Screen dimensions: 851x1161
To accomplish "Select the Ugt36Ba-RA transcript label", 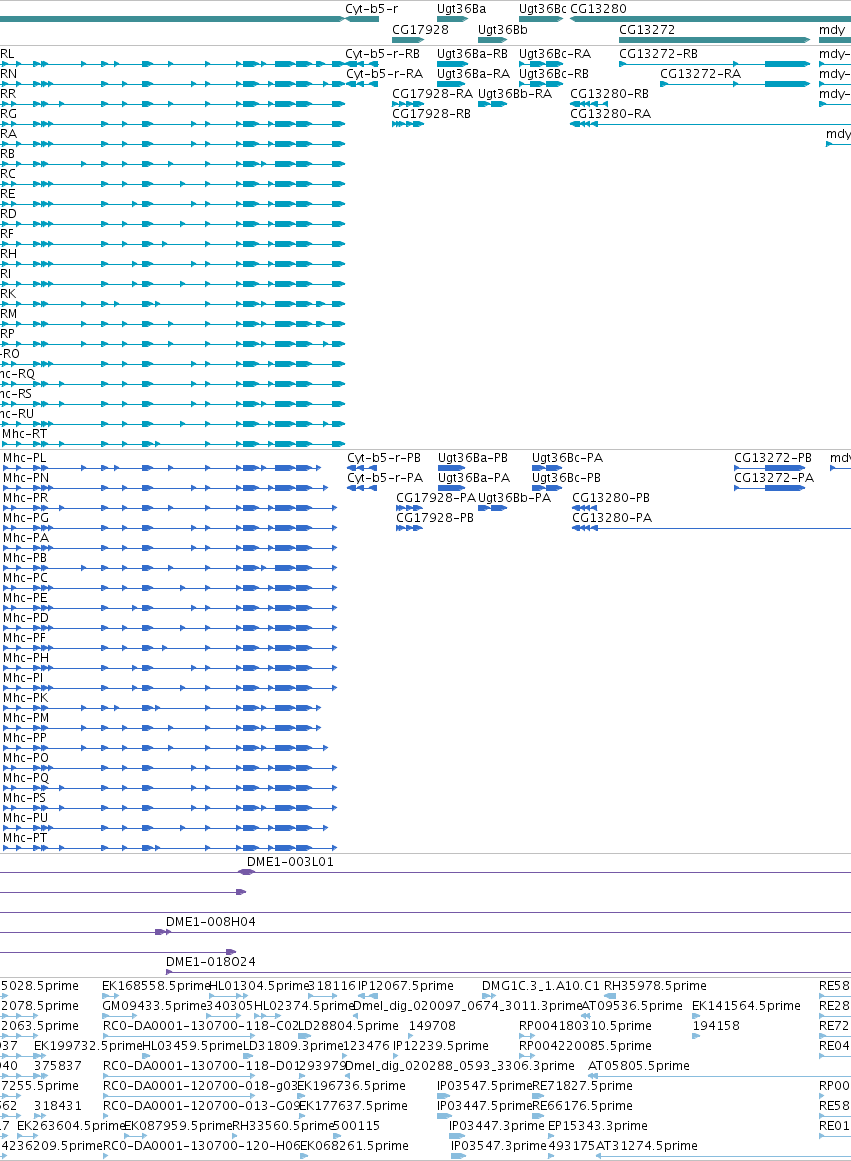I will 473,74.
